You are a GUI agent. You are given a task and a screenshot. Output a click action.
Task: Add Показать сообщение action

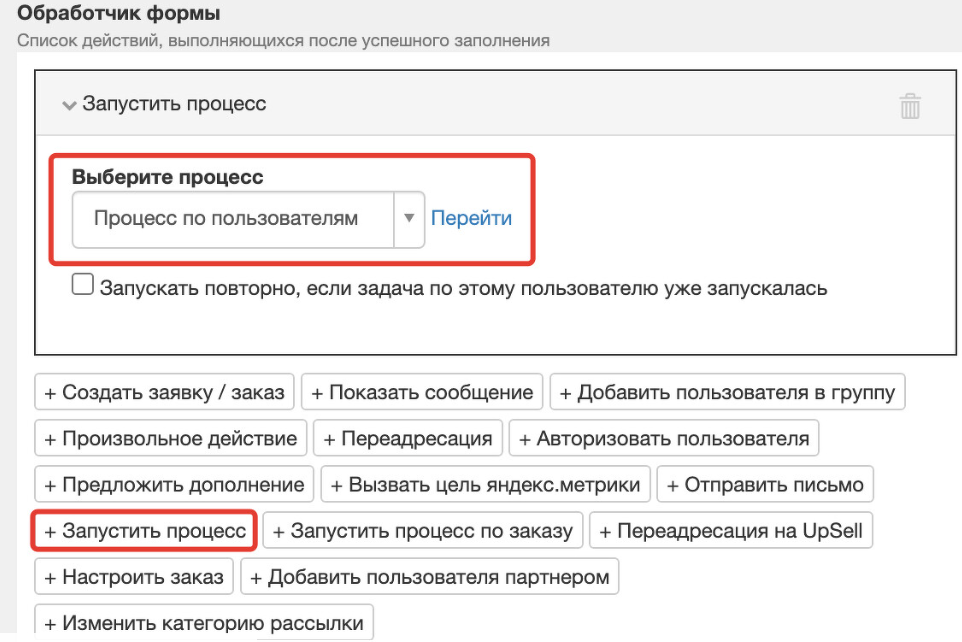pos(422,392)
